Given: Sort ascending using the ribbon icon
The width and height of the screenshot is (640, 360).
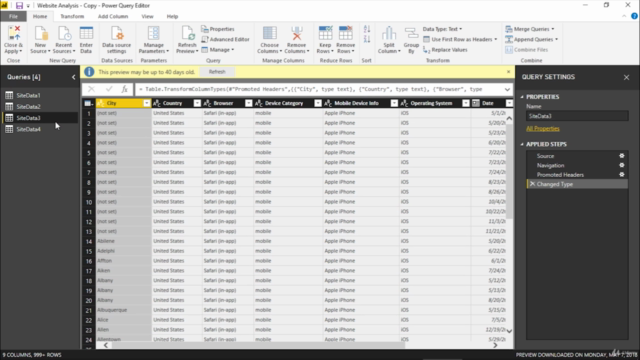Looking at the screenshot, I should point(367,29).
